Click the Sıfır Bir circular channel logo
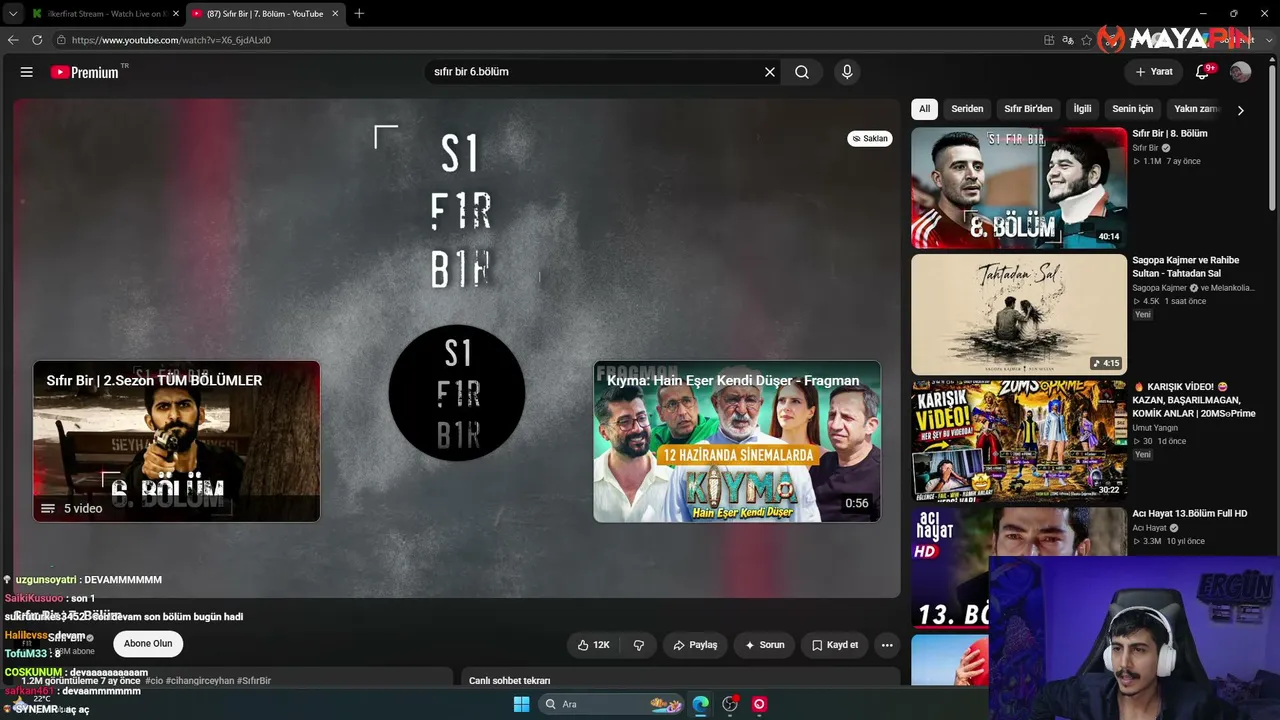The height and width of the screenshot is (720, 1280). coord(457,393)
